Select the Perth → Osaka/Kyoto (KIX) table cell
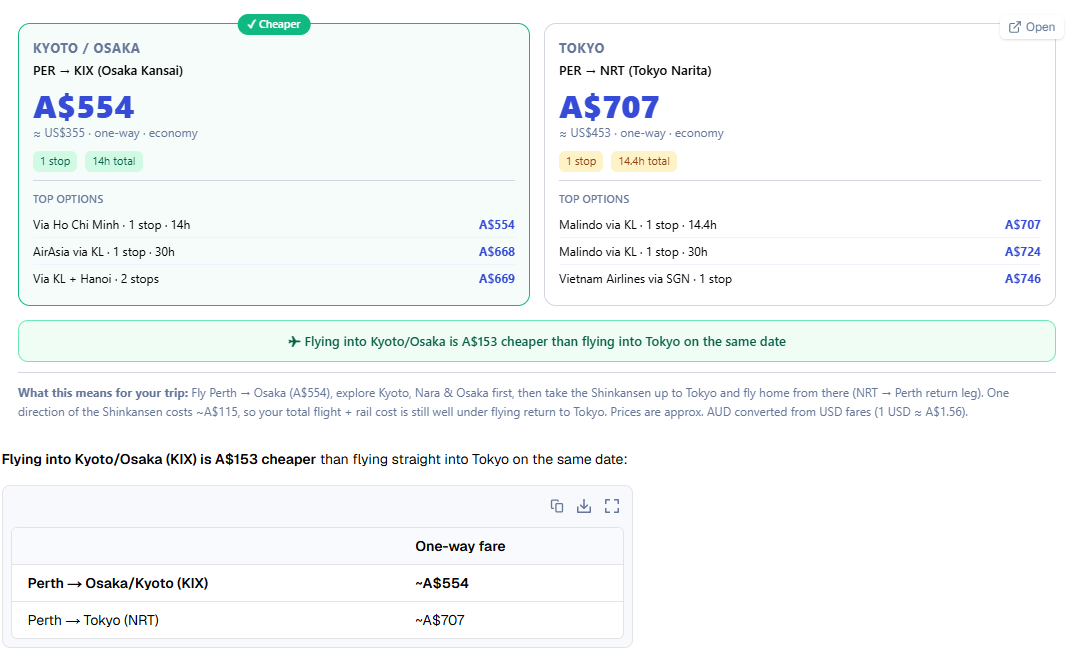 point(118,583)
